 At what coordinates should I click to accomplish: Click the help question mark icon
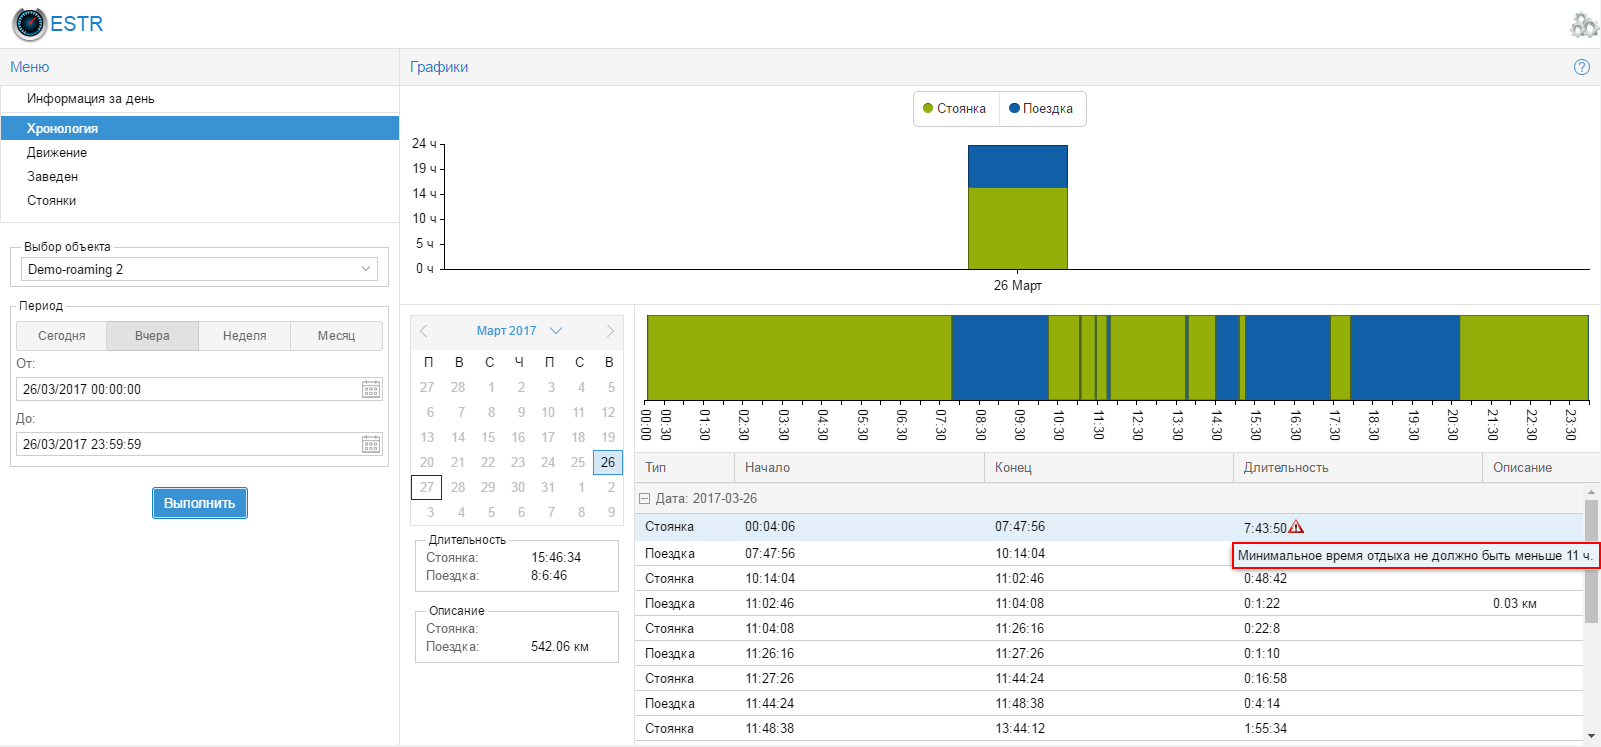point(1581,67)
